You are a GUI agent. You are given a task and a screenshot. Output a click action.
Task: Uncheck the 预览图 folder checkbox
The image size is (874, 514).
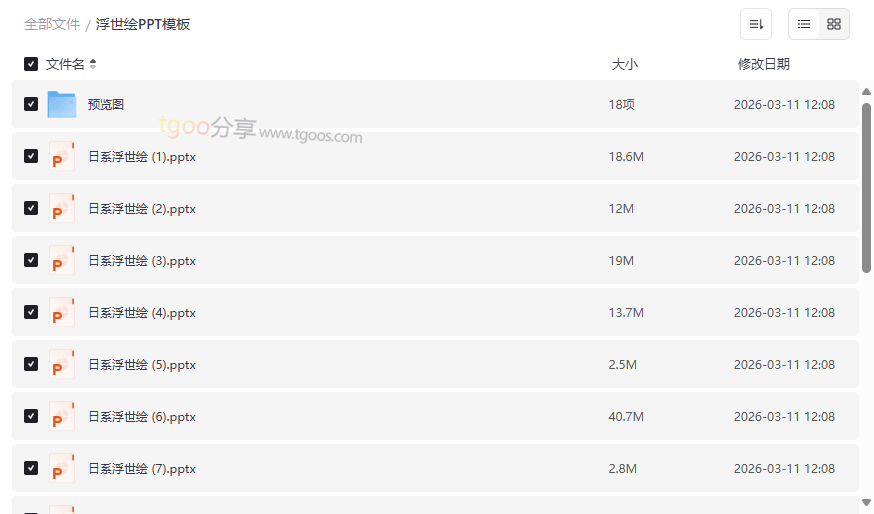31,104
